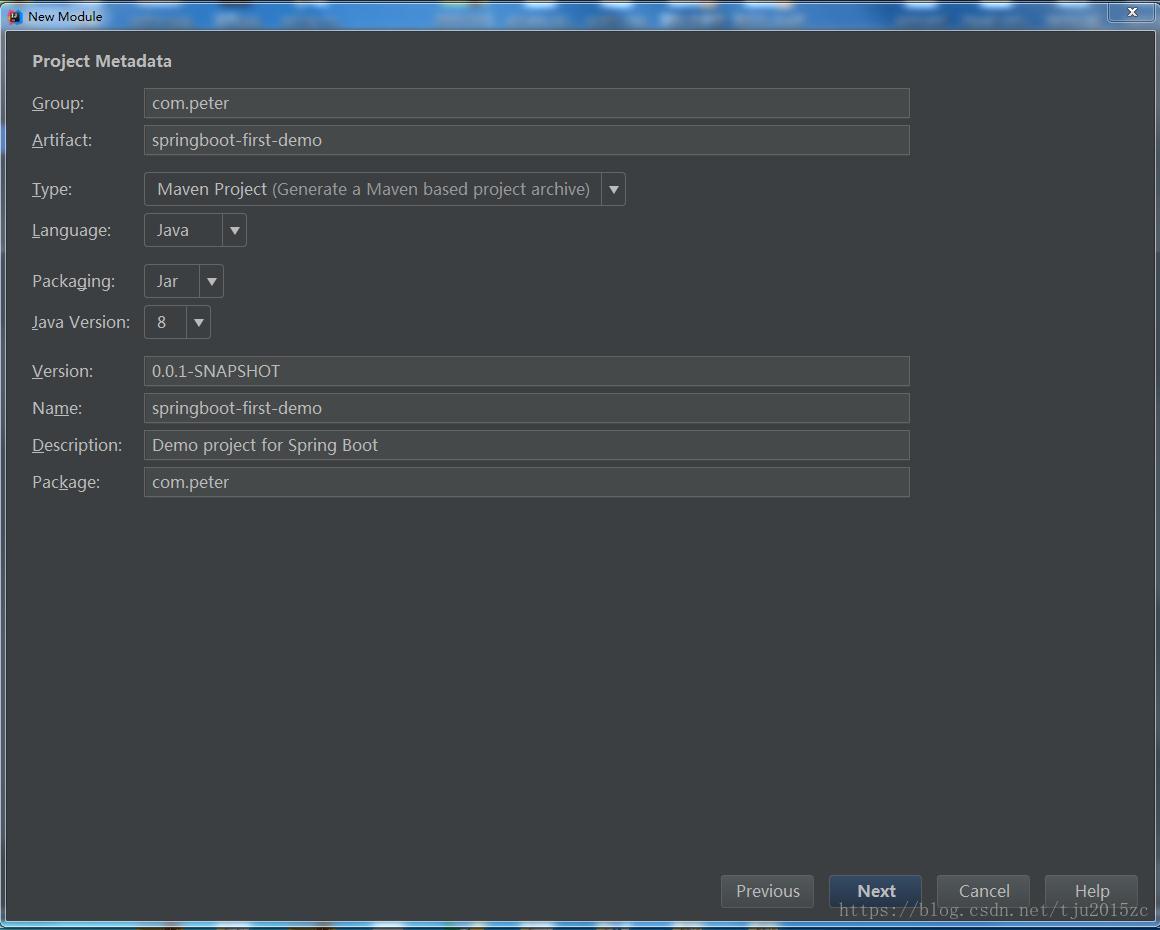Click the Version input field
Image resolution: width=1160 pixels, height=930 pixels.
pyautogui.click(x=526, y=371)
